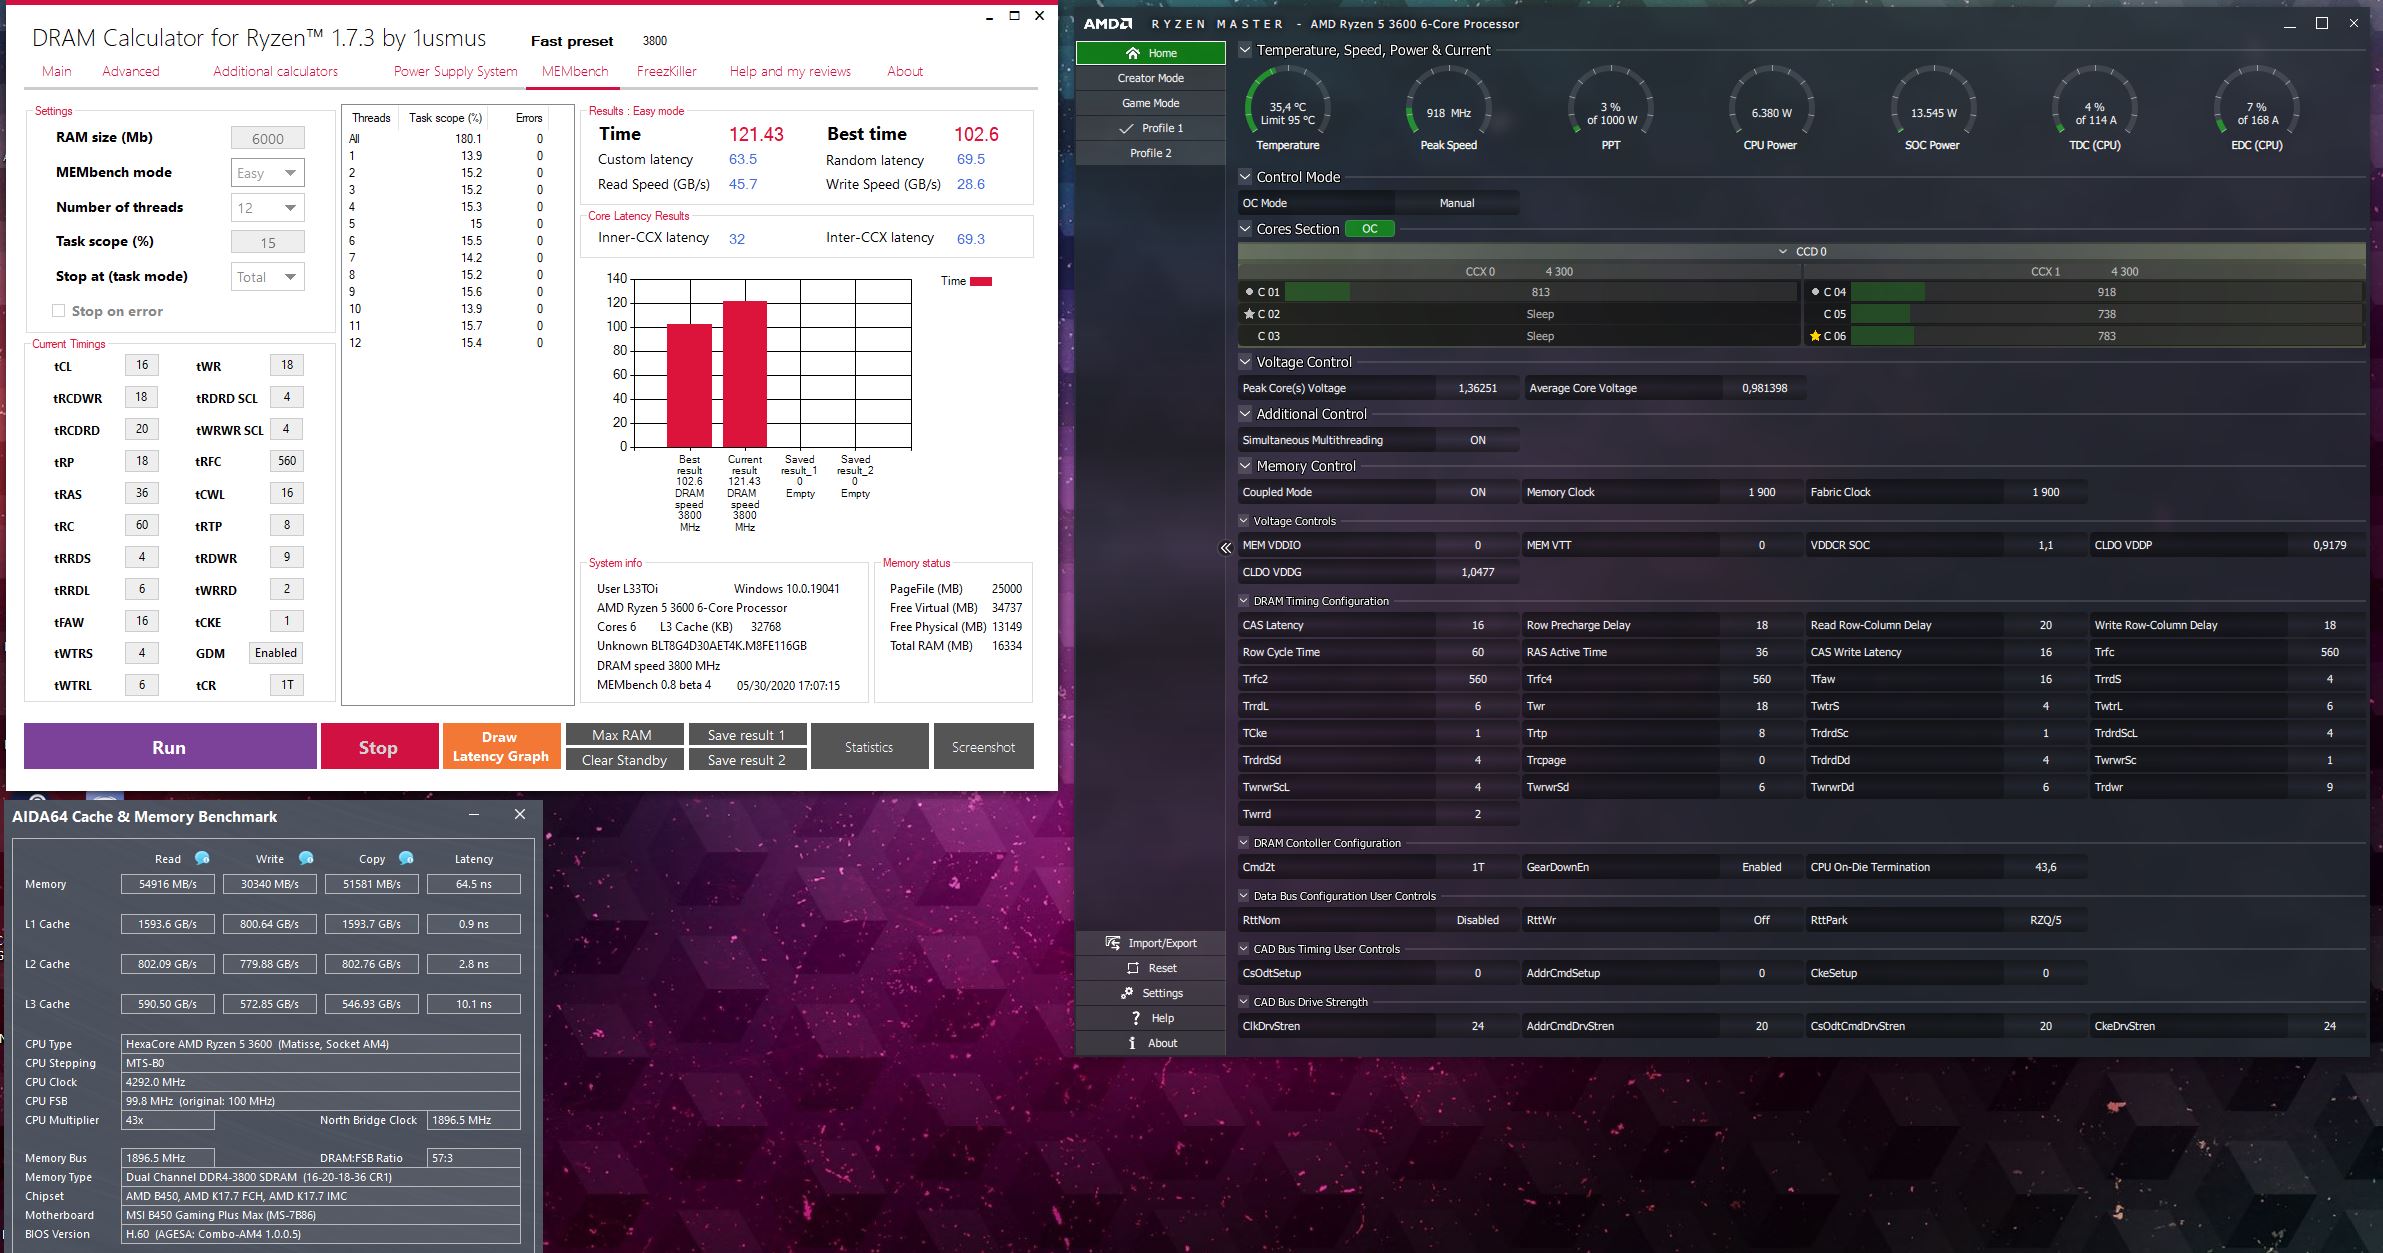
Task: Open the Number of threads dropdown
Action: click(267, 208)
